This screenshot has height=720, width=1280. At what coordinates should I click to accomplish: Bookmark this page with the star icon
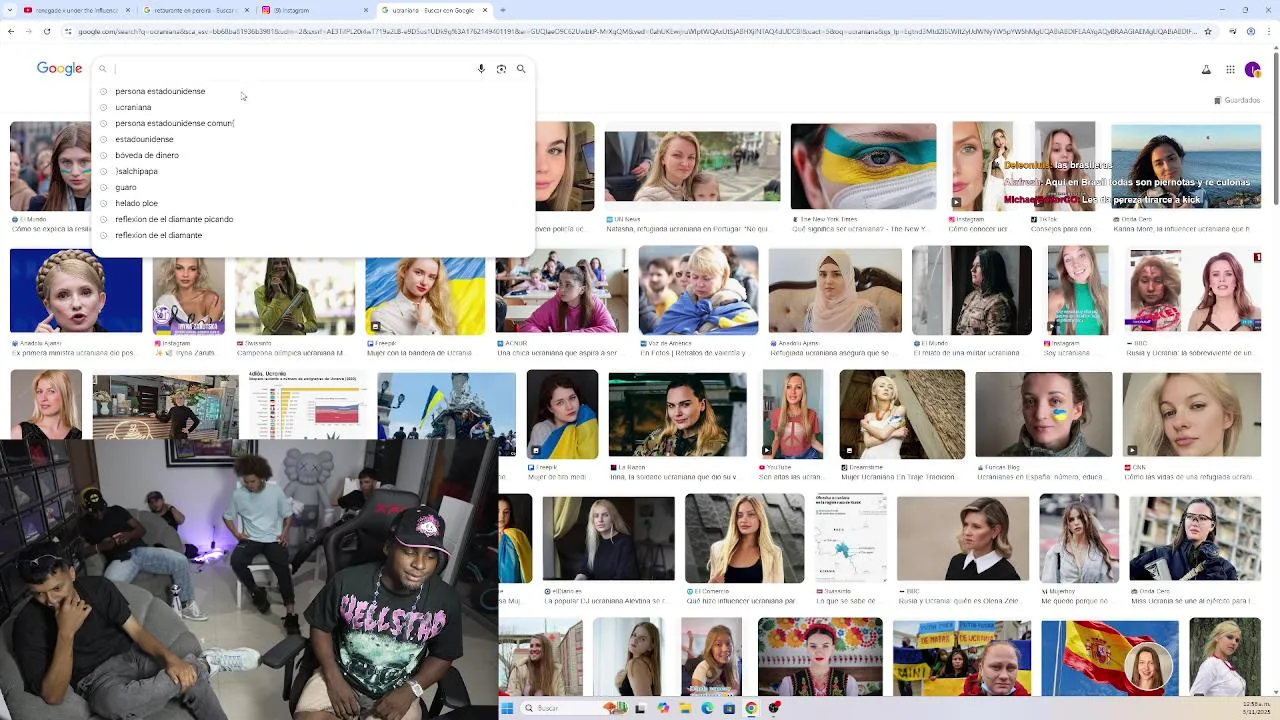coord(1208,32)
